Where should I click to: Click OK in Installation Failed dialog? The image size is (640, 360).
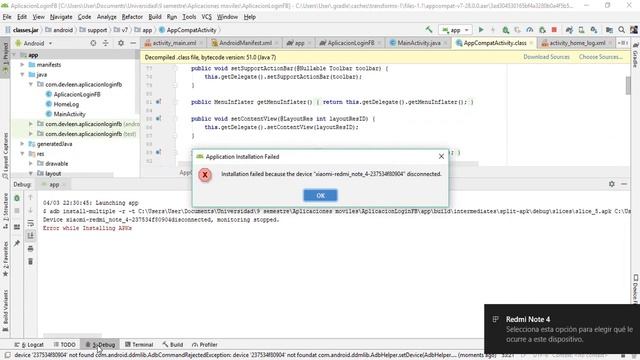(320, 196)
